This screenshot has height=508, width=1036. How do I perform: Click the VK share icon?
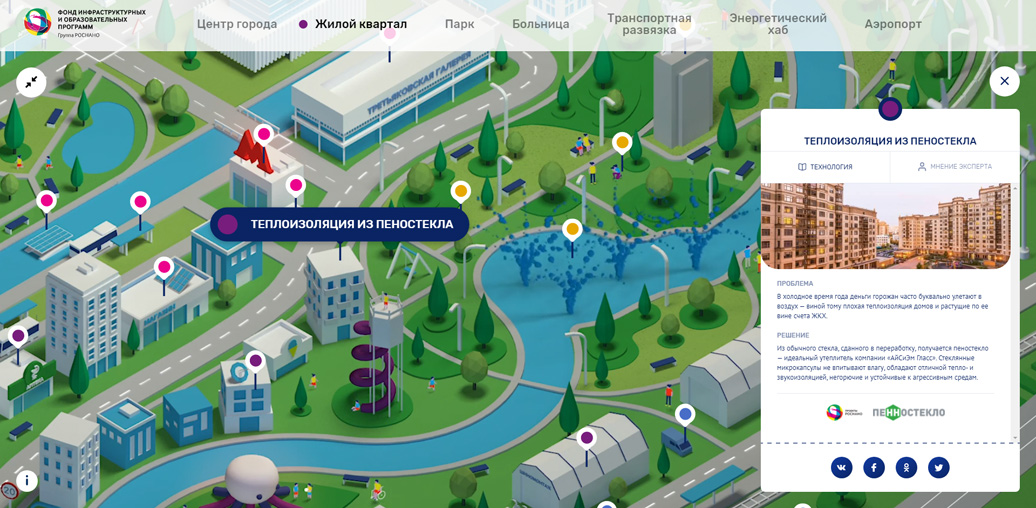(x=842, y=467)
